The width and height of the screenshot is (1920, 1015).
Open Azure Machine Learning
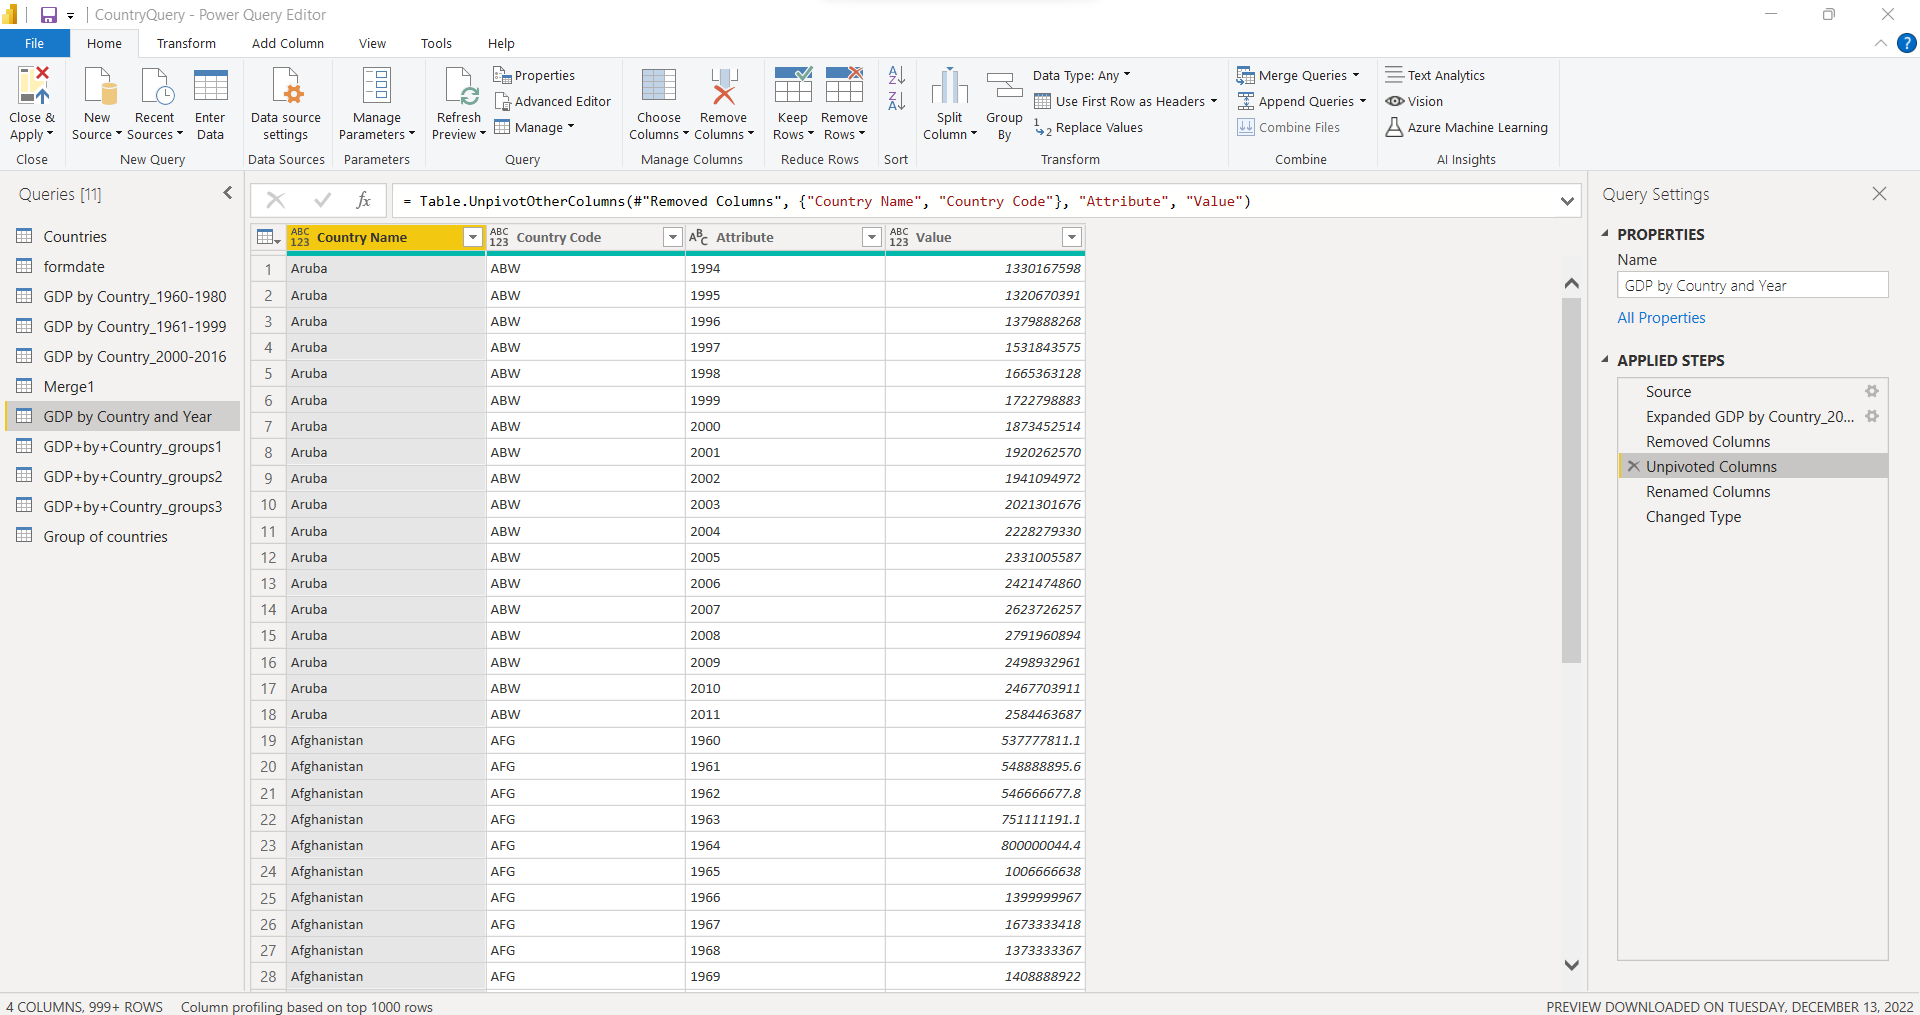click(1466, 127)
